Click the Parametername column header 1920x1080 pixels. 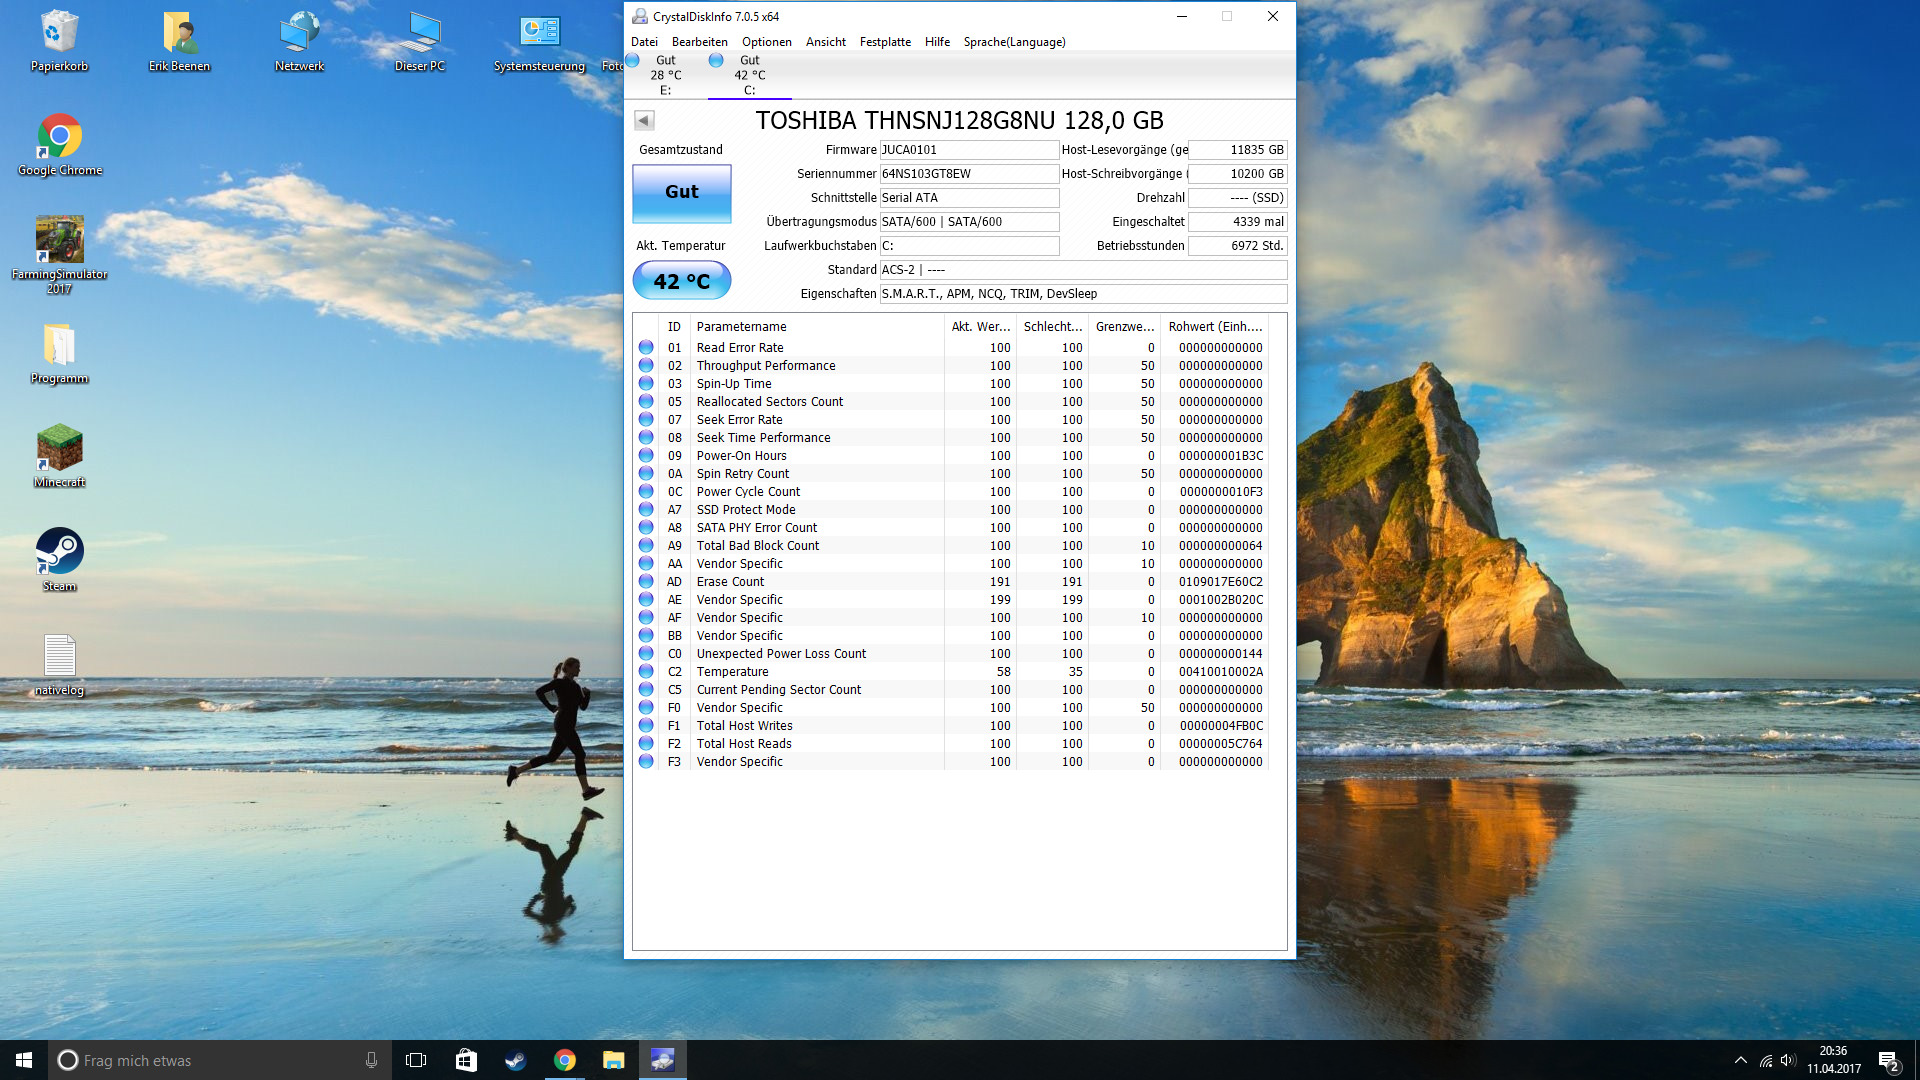[x=741, y=327]
